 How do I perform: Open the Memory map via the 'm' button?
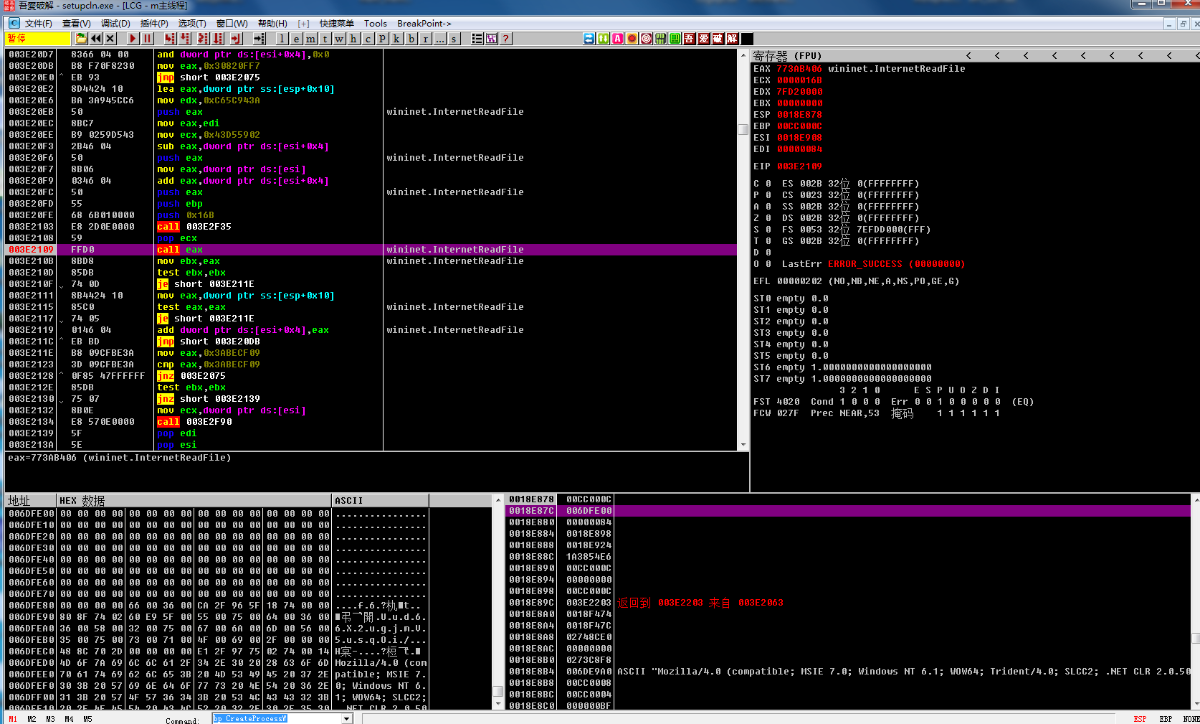coord(311,38)
